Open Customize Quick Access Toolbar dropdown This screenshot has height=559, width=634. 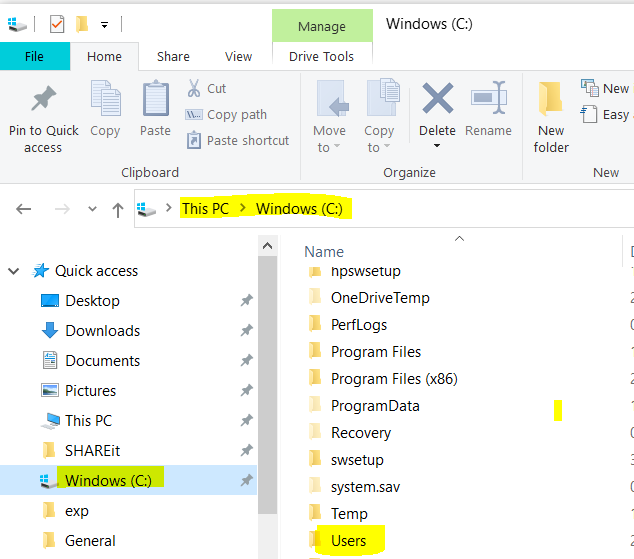coord(104,25)
